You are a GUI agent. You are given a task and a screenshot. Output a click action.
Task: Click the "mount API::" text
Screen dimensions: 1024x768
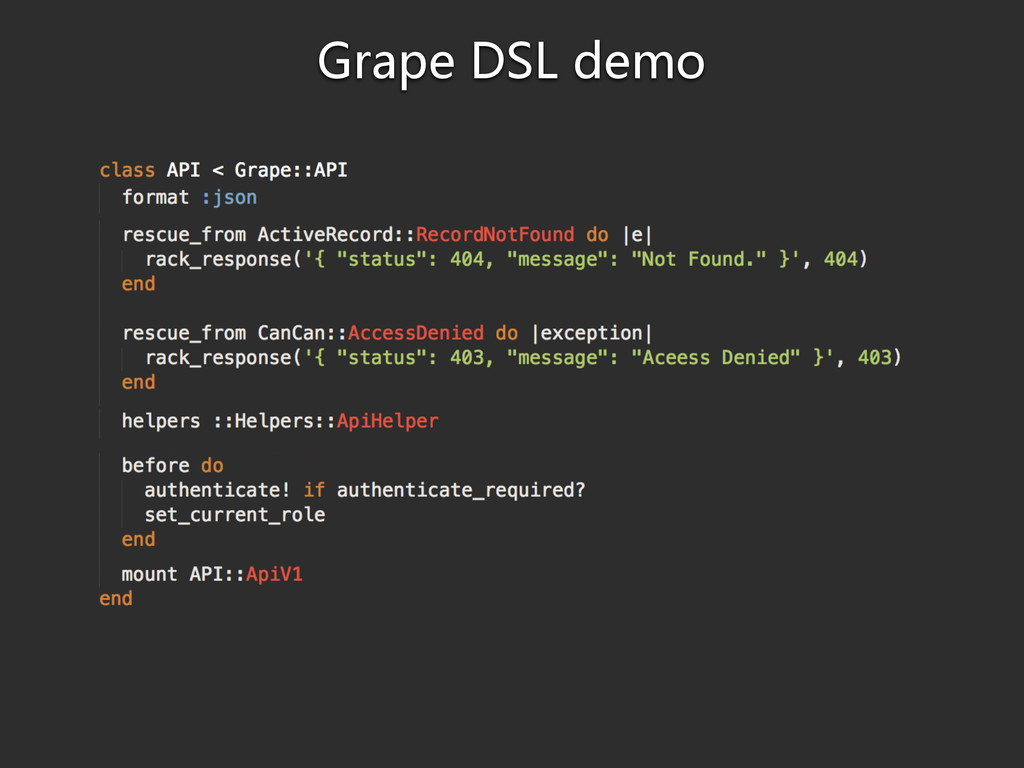(184, 575)
